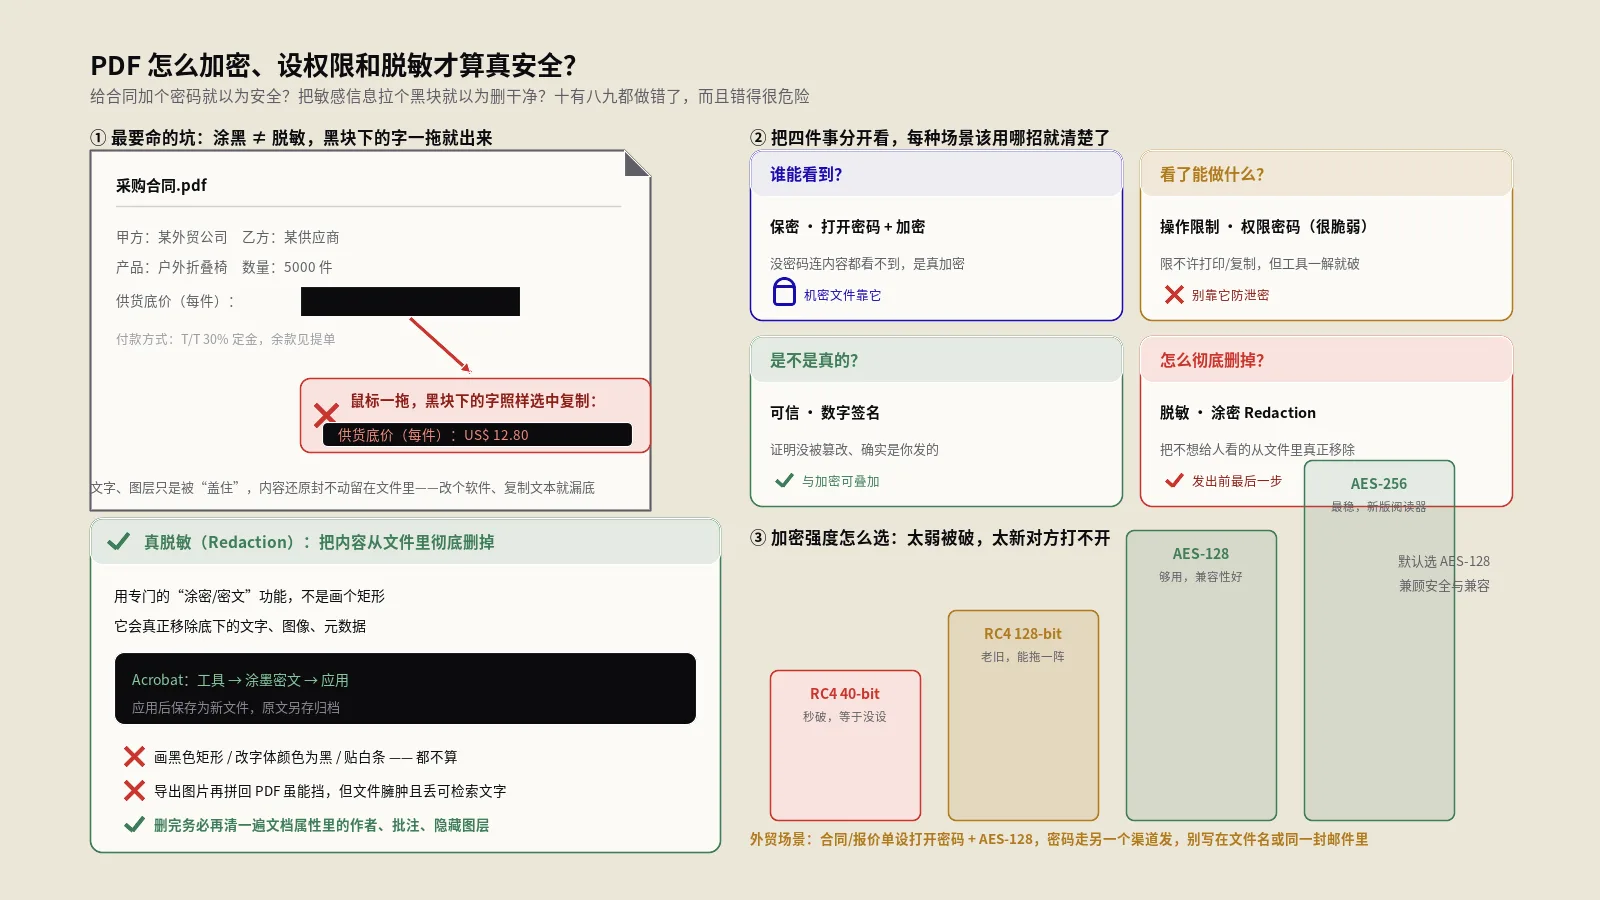The width and height of the screenshot is (1600, 900).
Task: Click the bar note 老旧,能拖一阵
Action: (x=1023, y=657)
